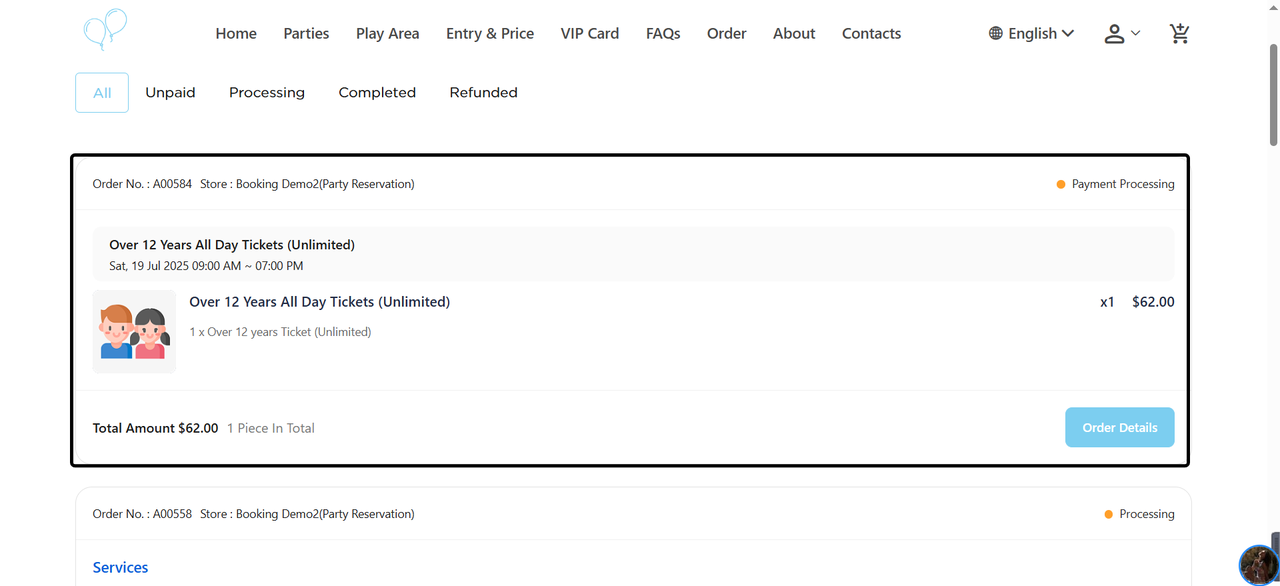Expand the account menu chevron
The height and width of the screenshot is (586, 1280).
pos(1136,33)
